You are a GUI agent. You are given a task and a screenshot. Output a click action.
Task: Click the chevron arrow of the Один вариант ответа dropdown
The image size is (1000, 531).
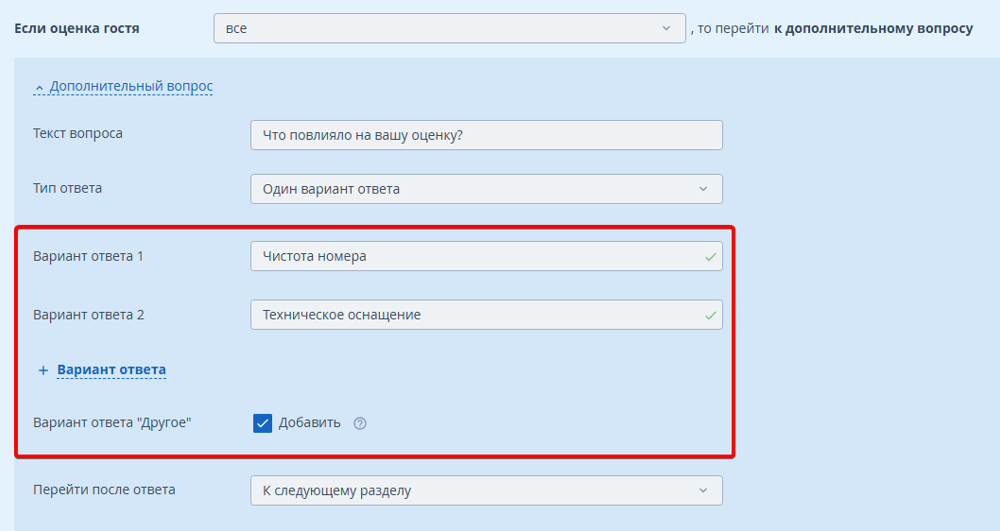click(x=703, y=189)
